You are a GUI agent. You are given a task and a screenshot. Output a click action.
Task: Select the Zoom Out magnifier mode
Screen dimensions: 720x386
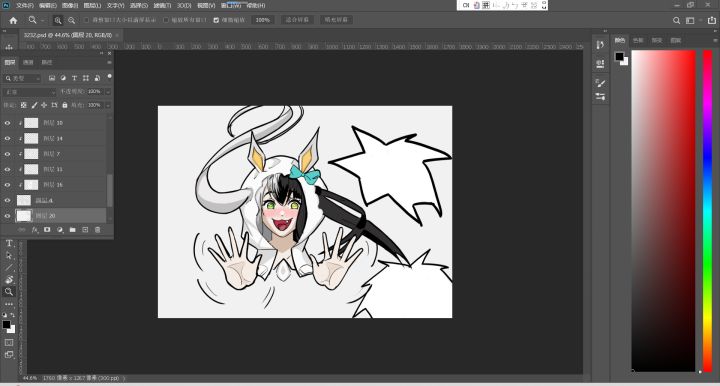pos(72,20)
